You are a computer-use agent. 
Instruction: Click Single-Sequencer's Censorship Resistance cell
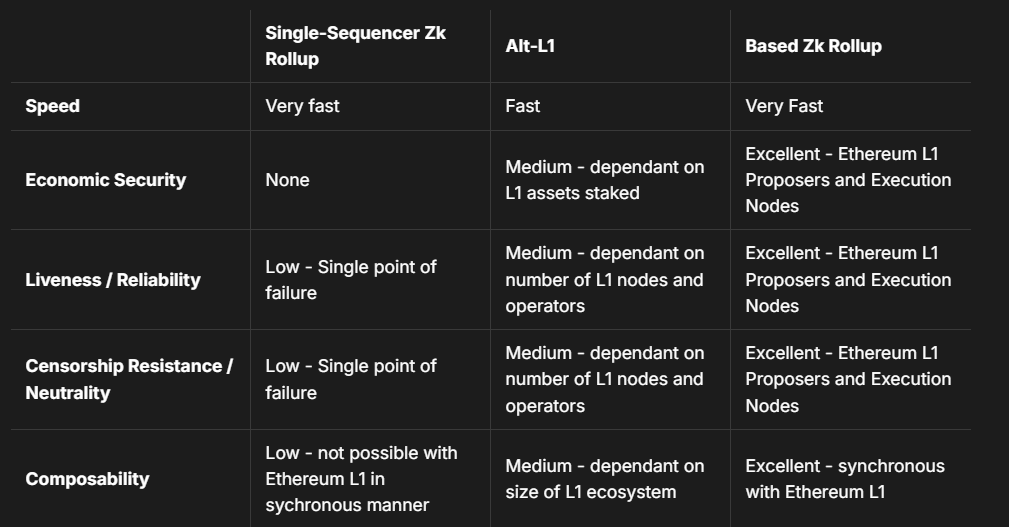tap(350, 379)
